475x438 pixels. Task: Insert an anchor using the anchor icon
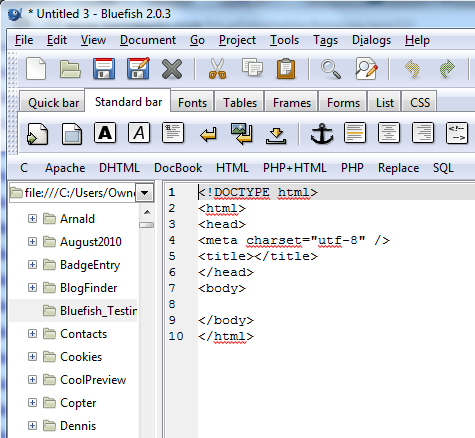(x=322, y=133)
